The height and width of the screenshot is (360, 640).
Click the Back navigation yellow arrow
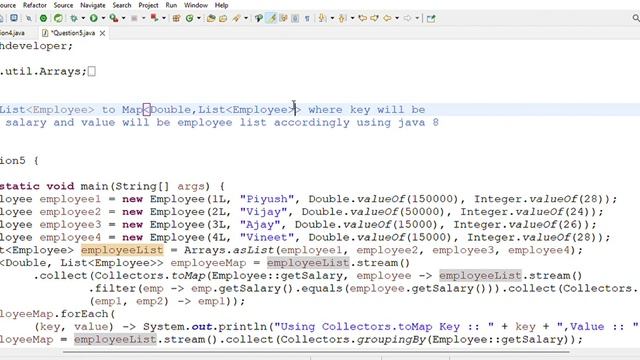(387, 18)
